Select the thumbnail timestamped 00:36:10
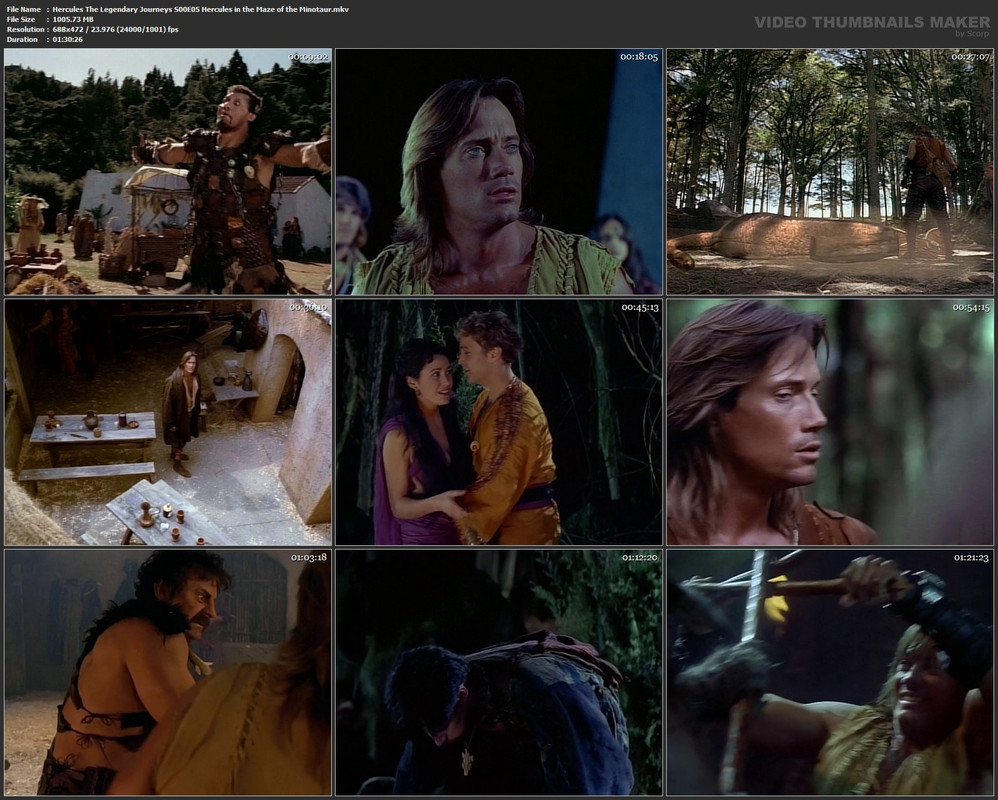The height and width of the screenshot is (800, 998). [x=168, y=422]
